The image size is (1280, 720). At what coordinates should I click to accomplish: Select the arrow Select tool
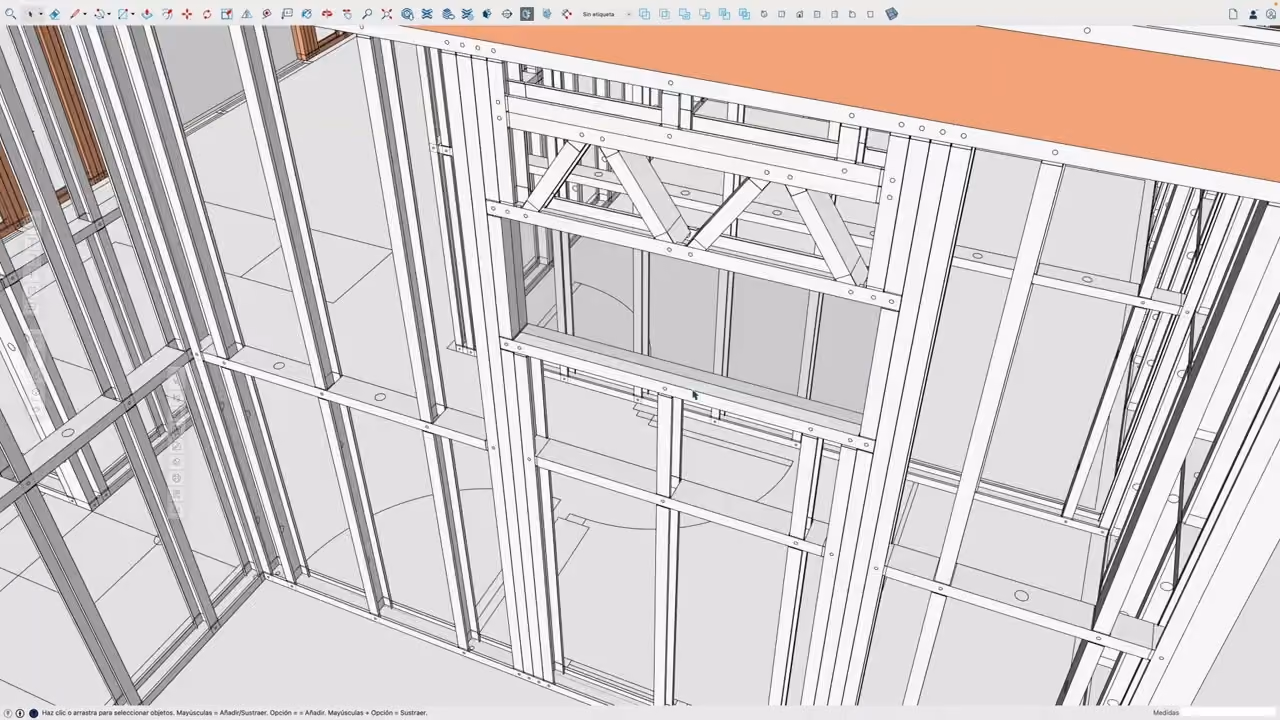(x=30, y=14)
